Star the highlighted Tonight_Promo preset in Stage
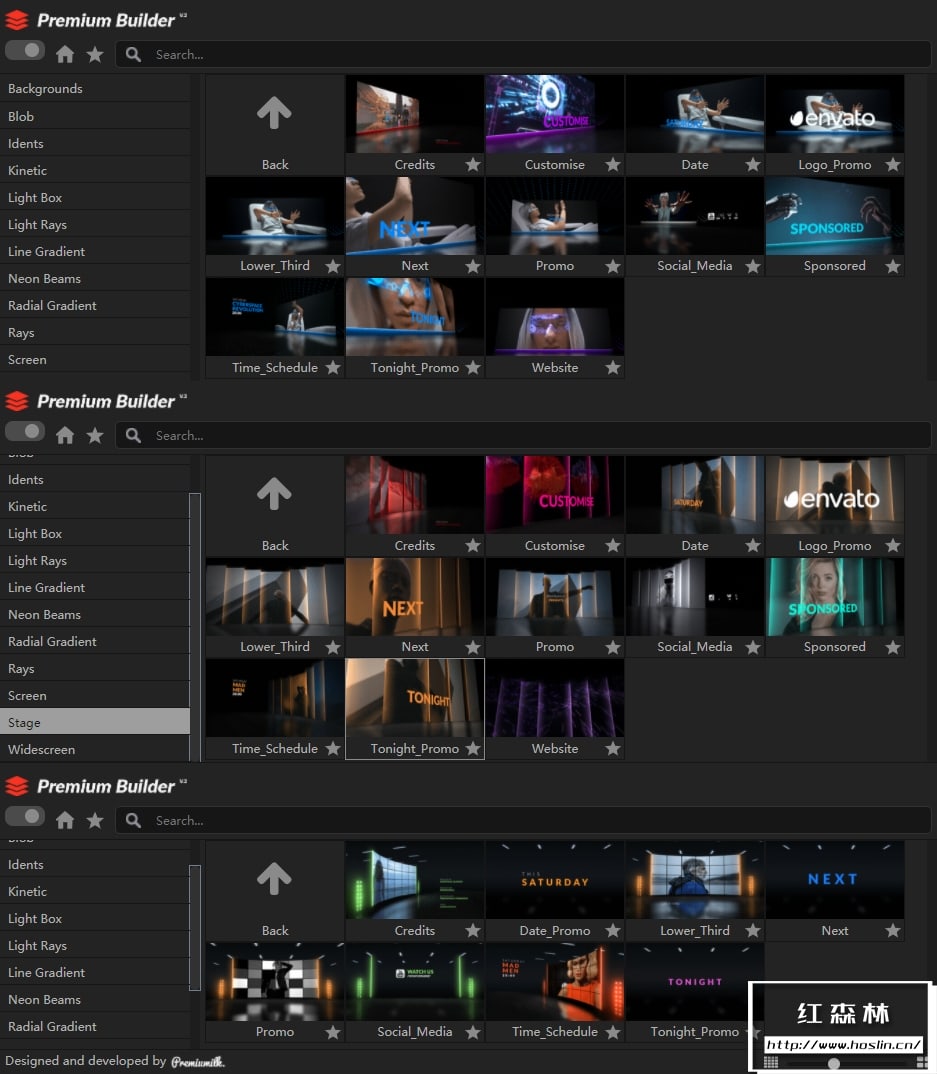The height and width of the screenshot is (1074, 937). [x=473, y=749]
